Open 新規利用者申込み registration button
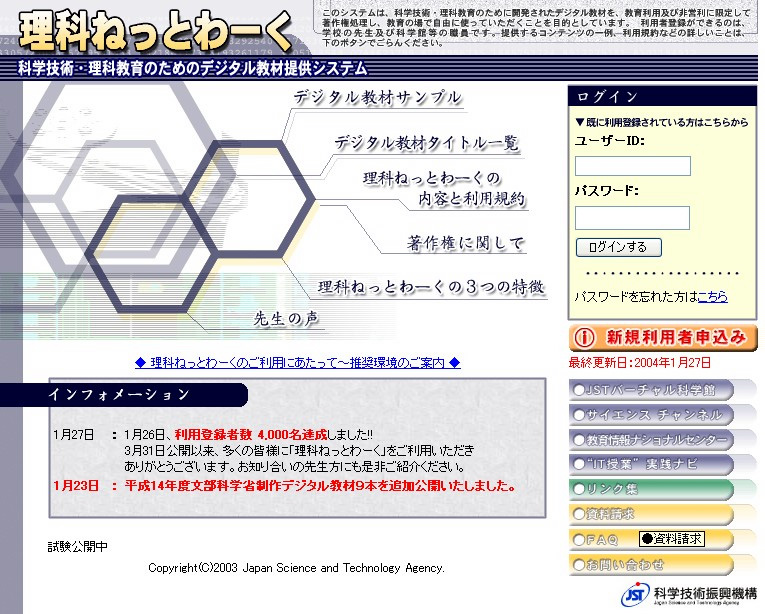This screenshot has width=765, height=614. pos(662,337)
